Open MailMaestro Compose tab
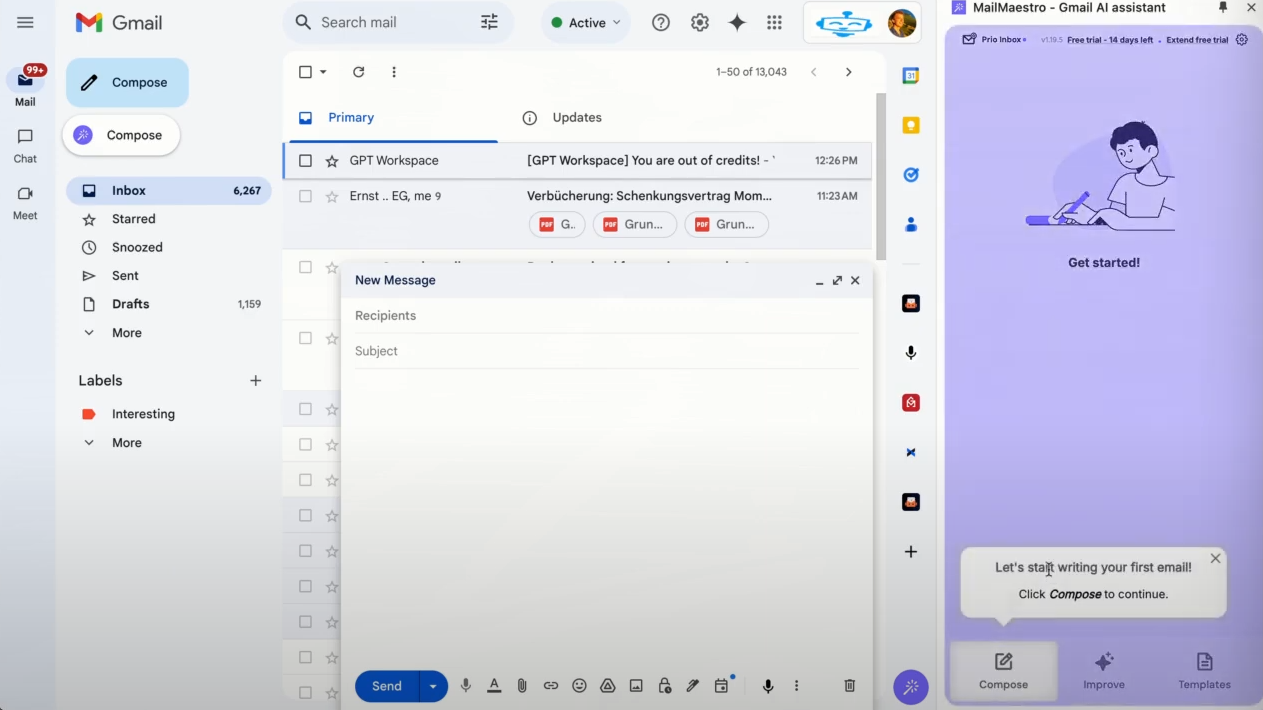This screenshot has width=1263, height=710. (x=1004, y=671)
